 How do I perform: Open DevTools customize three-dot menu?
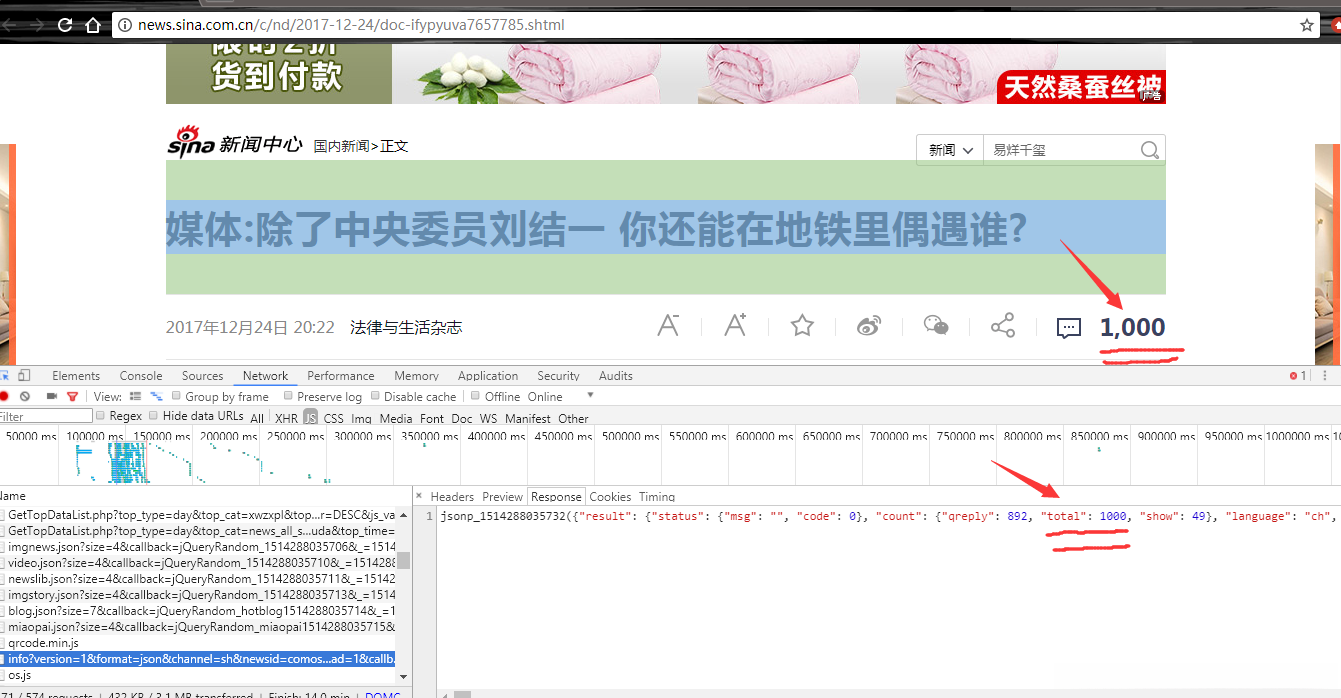click(1327, 376)
